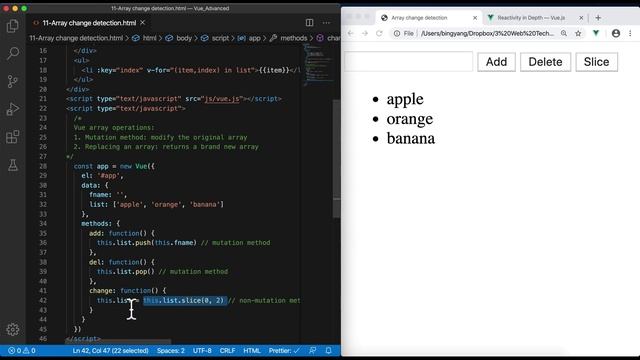This screenshot has width=640, height=360.
Task: Select the body breadcrumb item
Action: [184, 38]
